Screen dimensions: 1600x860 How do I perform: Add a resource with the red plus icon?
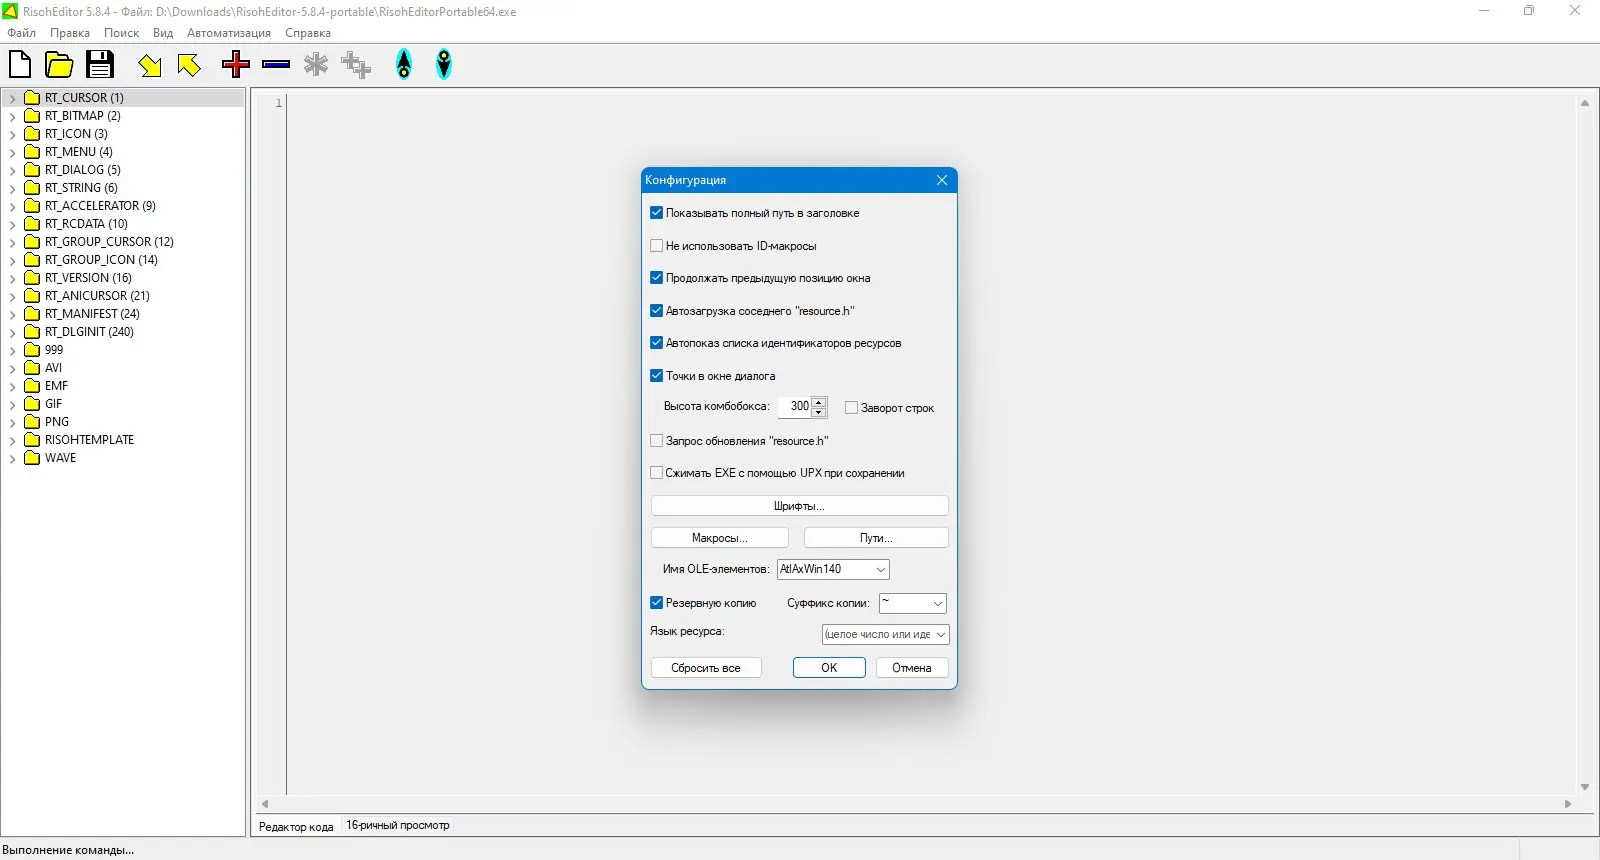[x=236, y=65]
